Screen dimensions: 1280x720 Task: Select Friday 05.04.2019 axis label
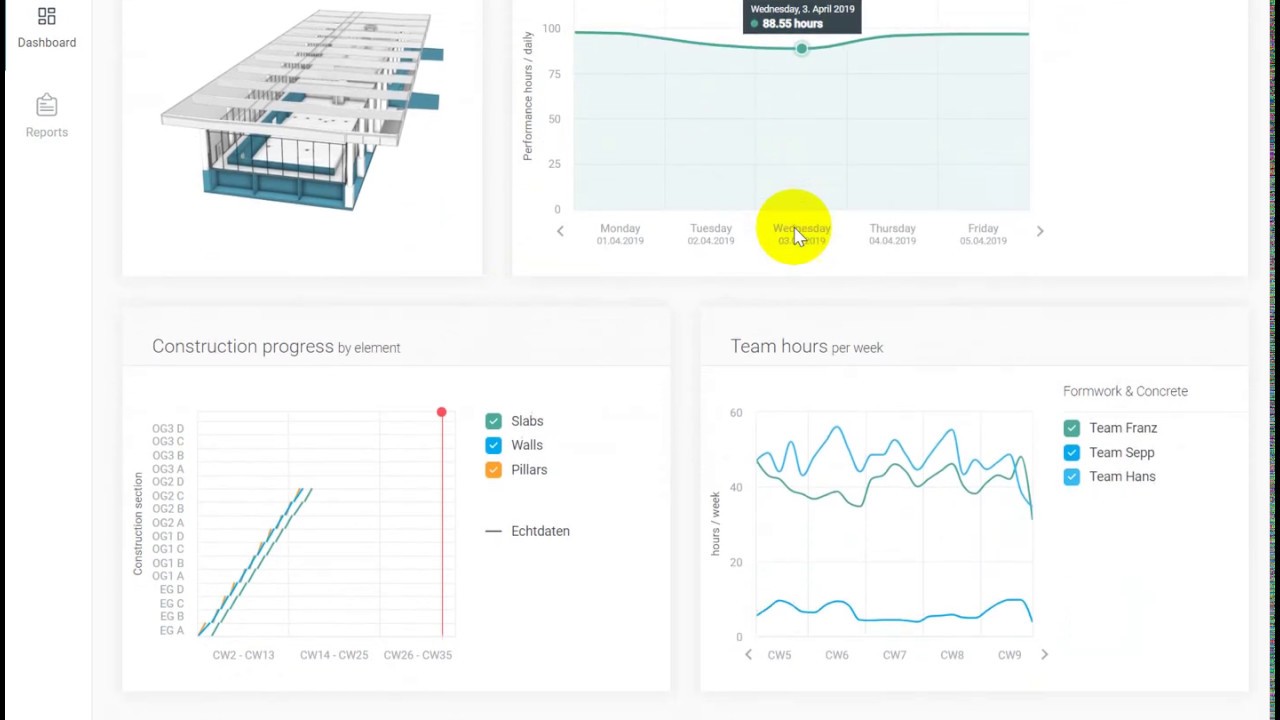(983, 234)
